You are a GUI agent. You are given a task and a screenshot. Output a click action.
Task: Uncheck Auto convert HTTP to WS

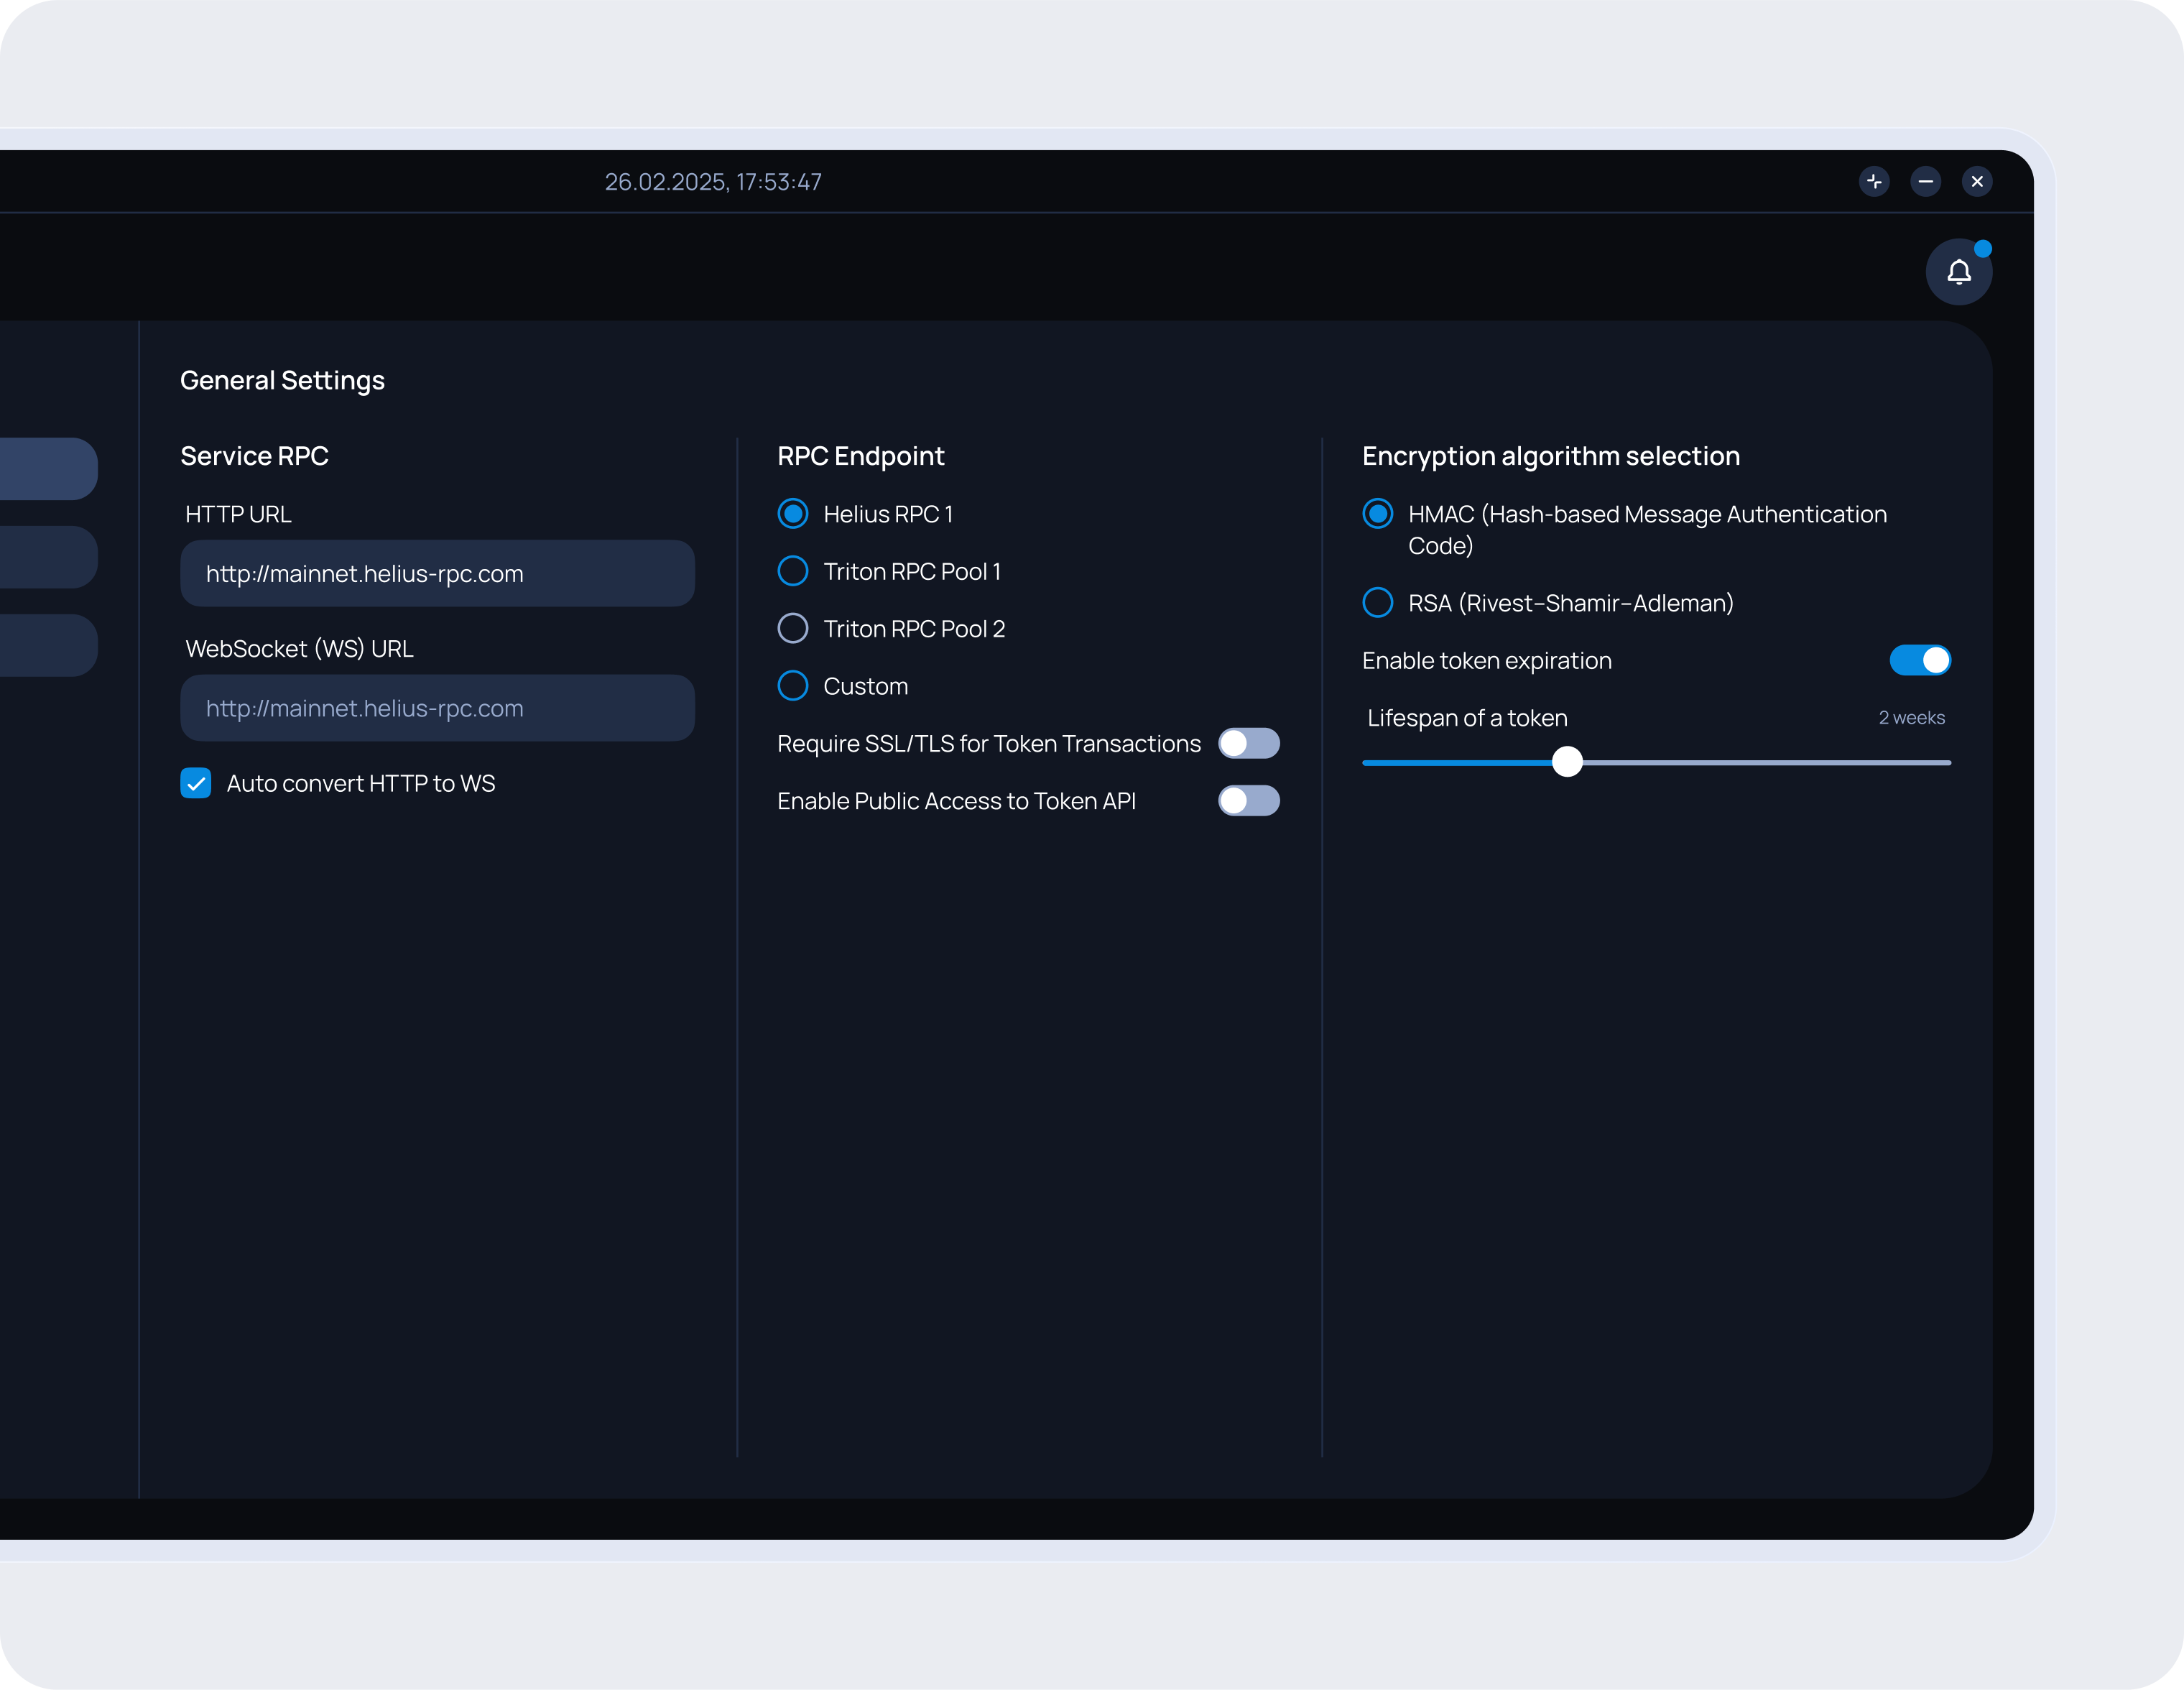[x=196, y=783]
